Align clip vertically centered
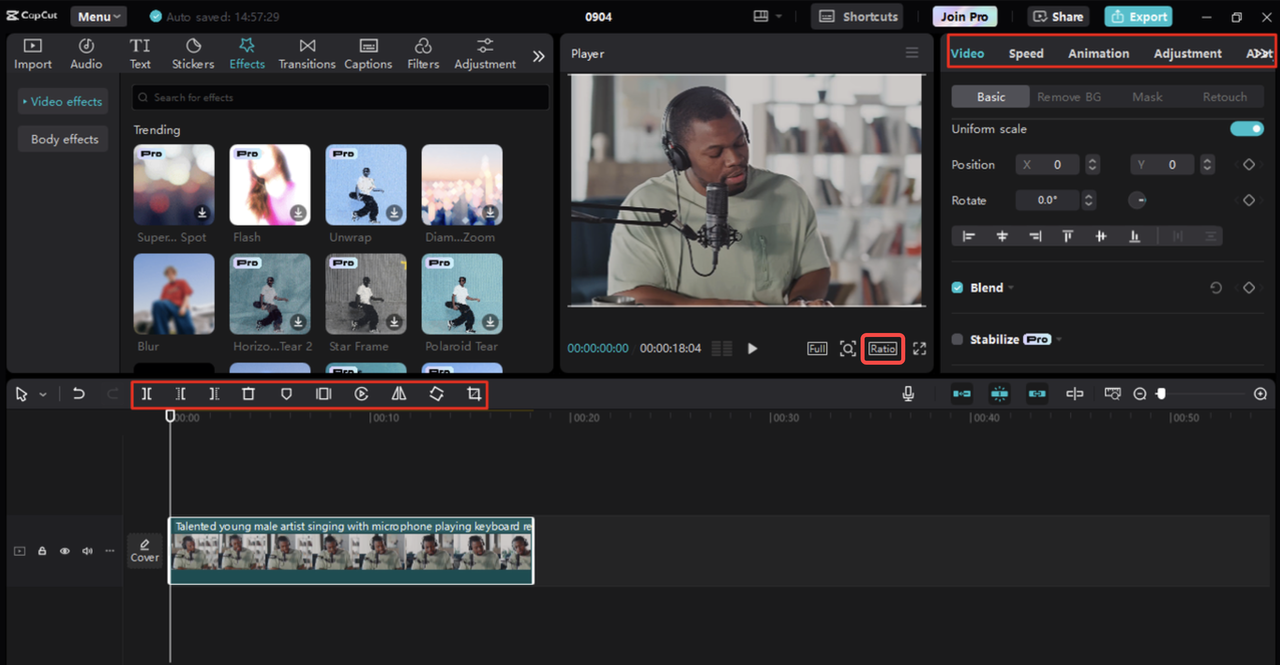The width and height of the screenshot is (1280, 665). (1101, 236)
